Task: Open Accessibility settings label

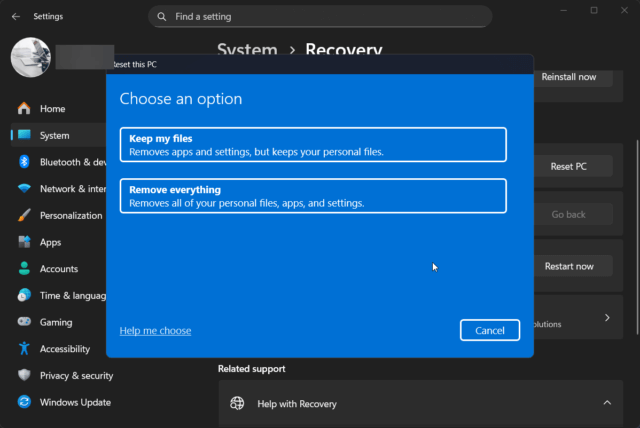Action: point(65,349)
